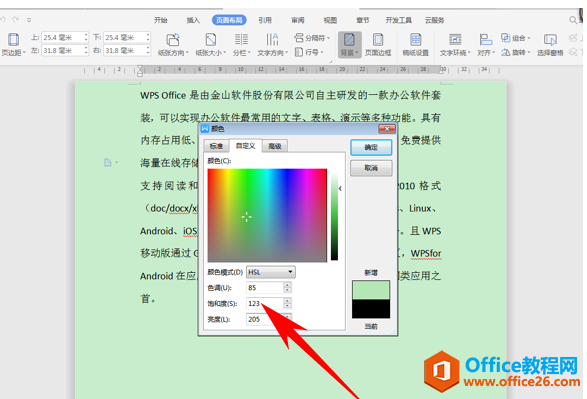
Task: Open the 分隔符 breaks menu
Action: pos(312,38)
